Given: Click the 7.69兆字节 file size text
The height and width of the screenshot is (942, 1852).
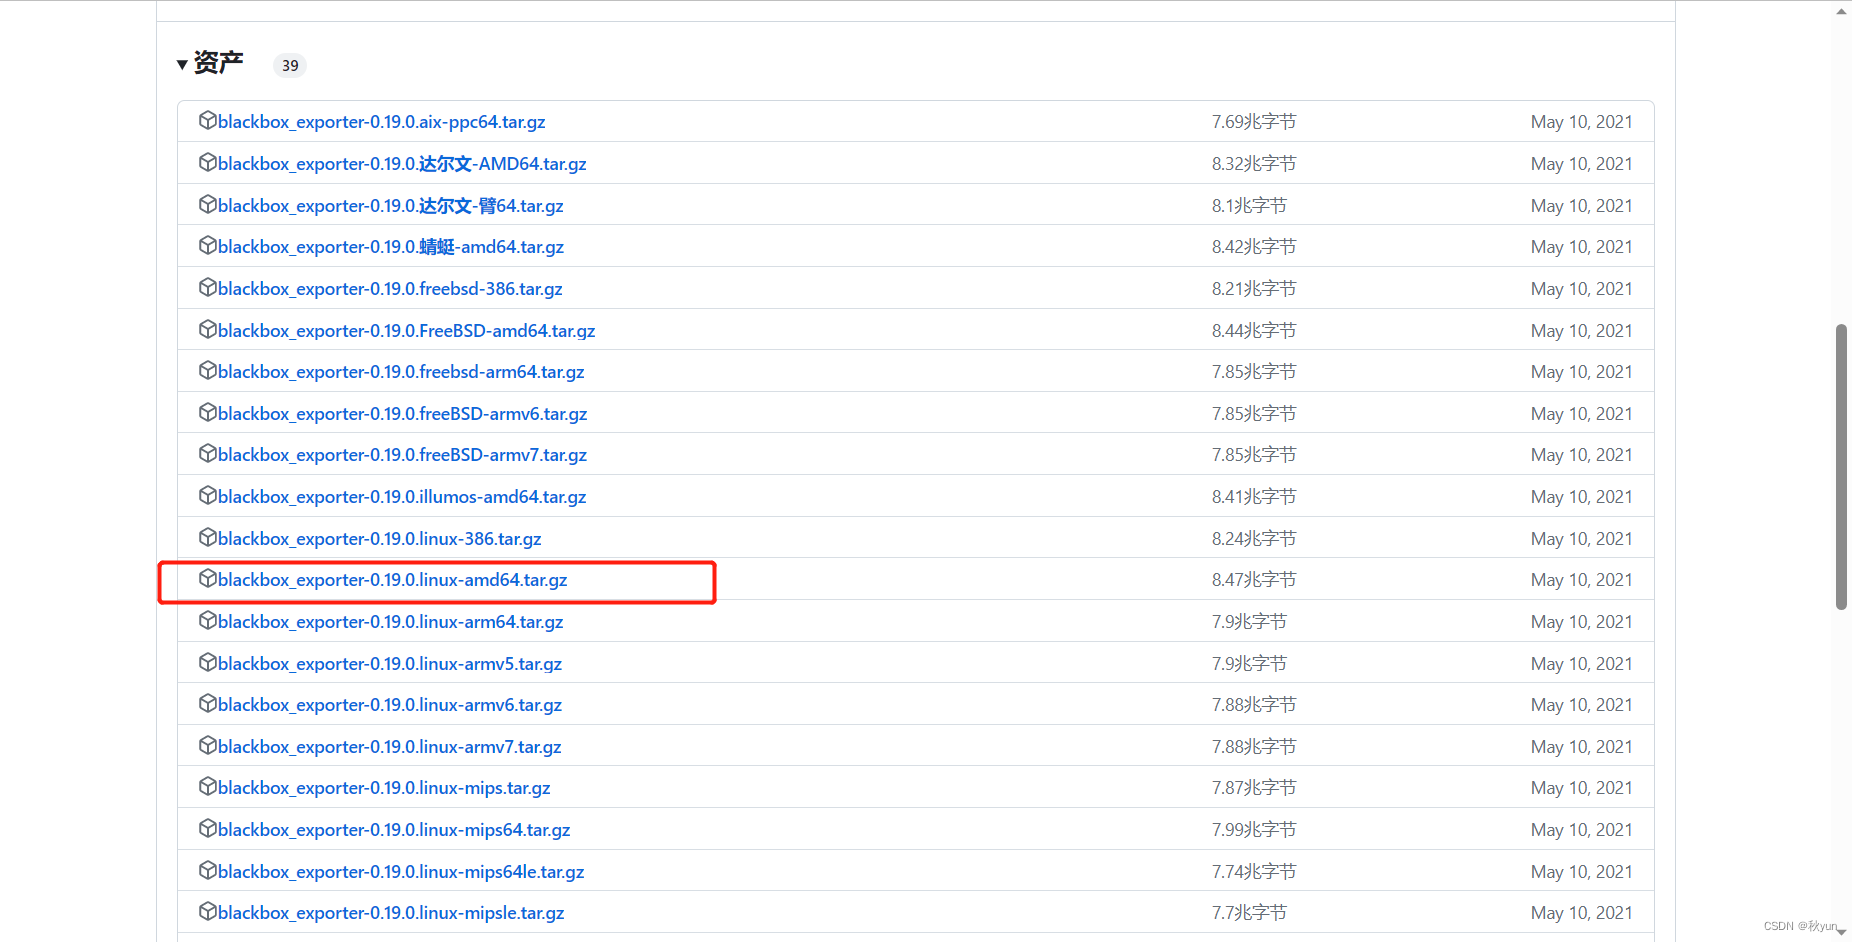Looking at the screenshot, I should pos(1254,122).
